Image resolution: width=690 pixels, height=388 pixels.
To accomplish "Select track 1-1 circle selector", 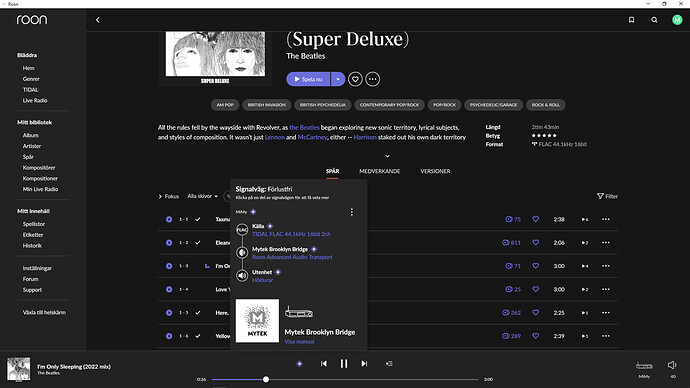I will click(x=169, y=219).
